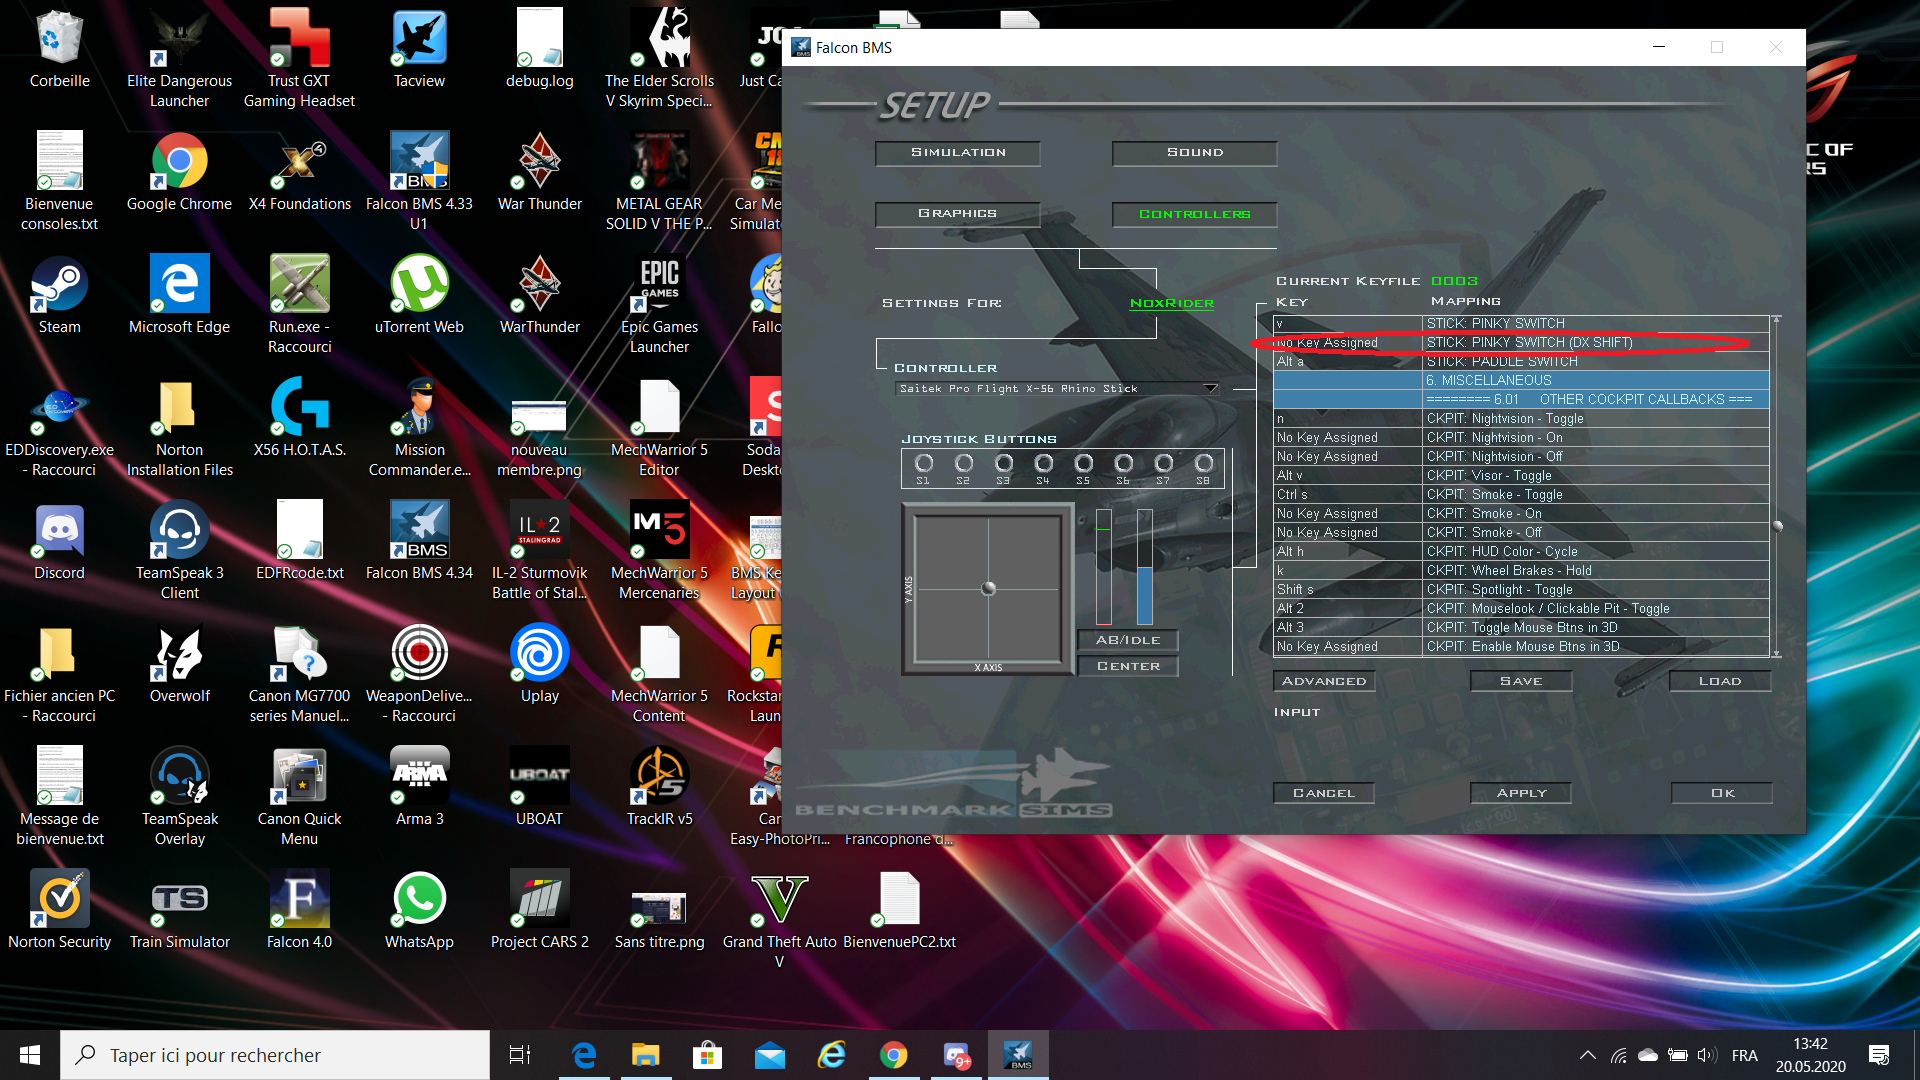Show hidden system tray icons
This screenshot has height=1080, width=1920.
tap(1587, 1055)
